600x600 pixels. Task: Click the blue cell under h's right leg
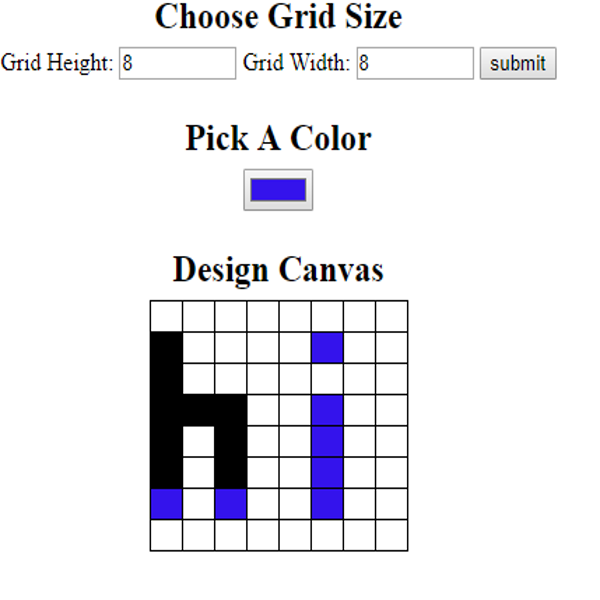tap(230, 504)
